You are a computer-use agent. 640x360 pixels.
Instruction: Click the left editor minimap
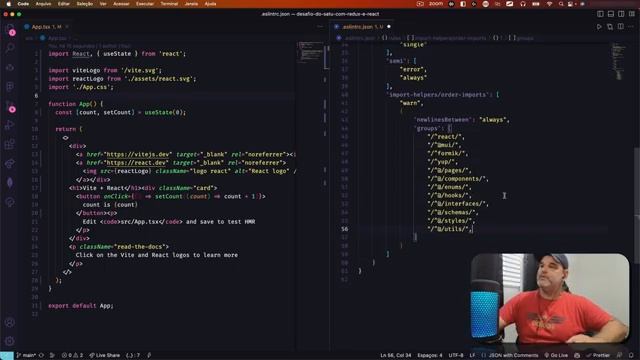pyautogui.click(x=310, y=53)
